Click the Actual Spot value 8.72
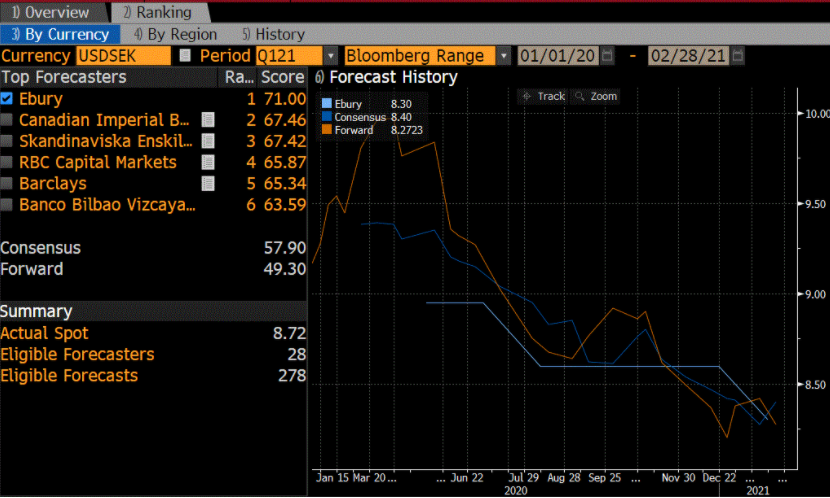 point(290,333)
